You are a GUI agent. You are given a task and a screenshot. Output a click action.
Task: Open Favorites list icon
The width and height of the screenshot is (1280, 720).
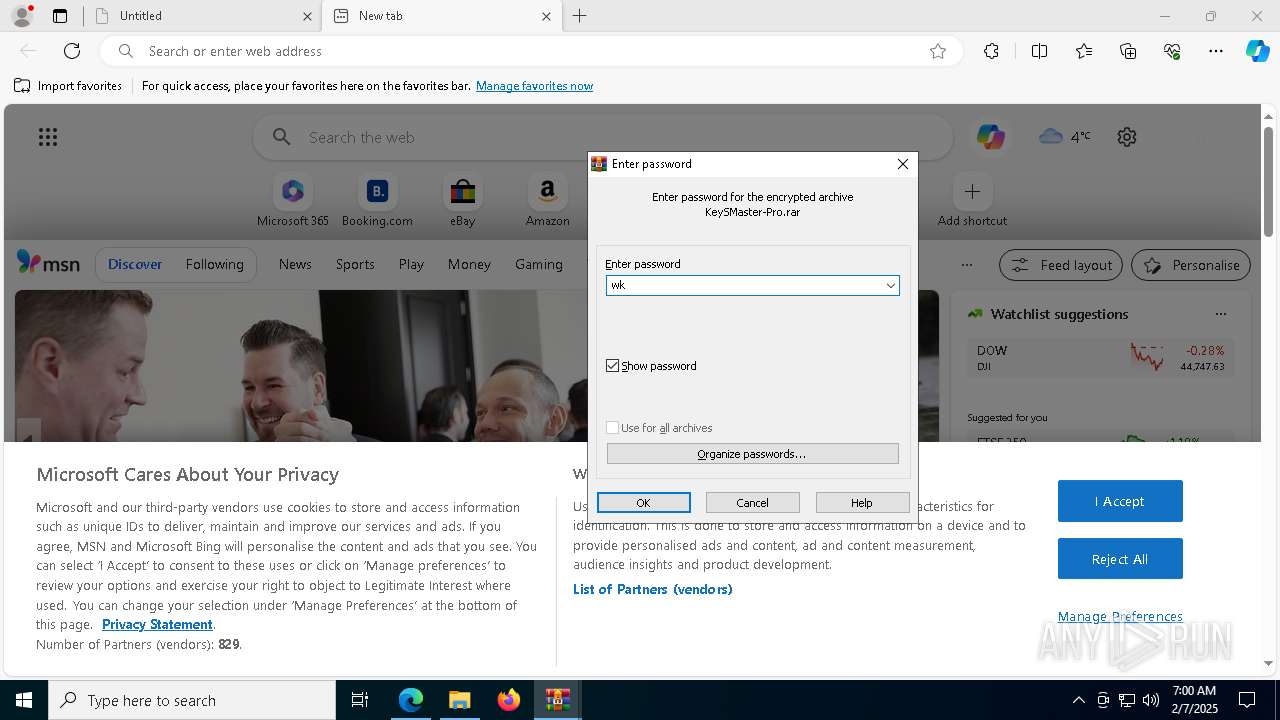click(x=1084, y=51)
